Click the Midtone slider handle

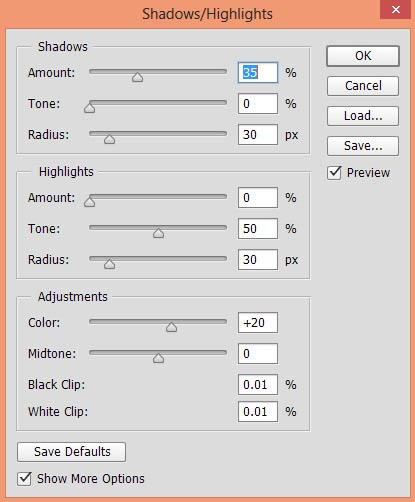158,358
